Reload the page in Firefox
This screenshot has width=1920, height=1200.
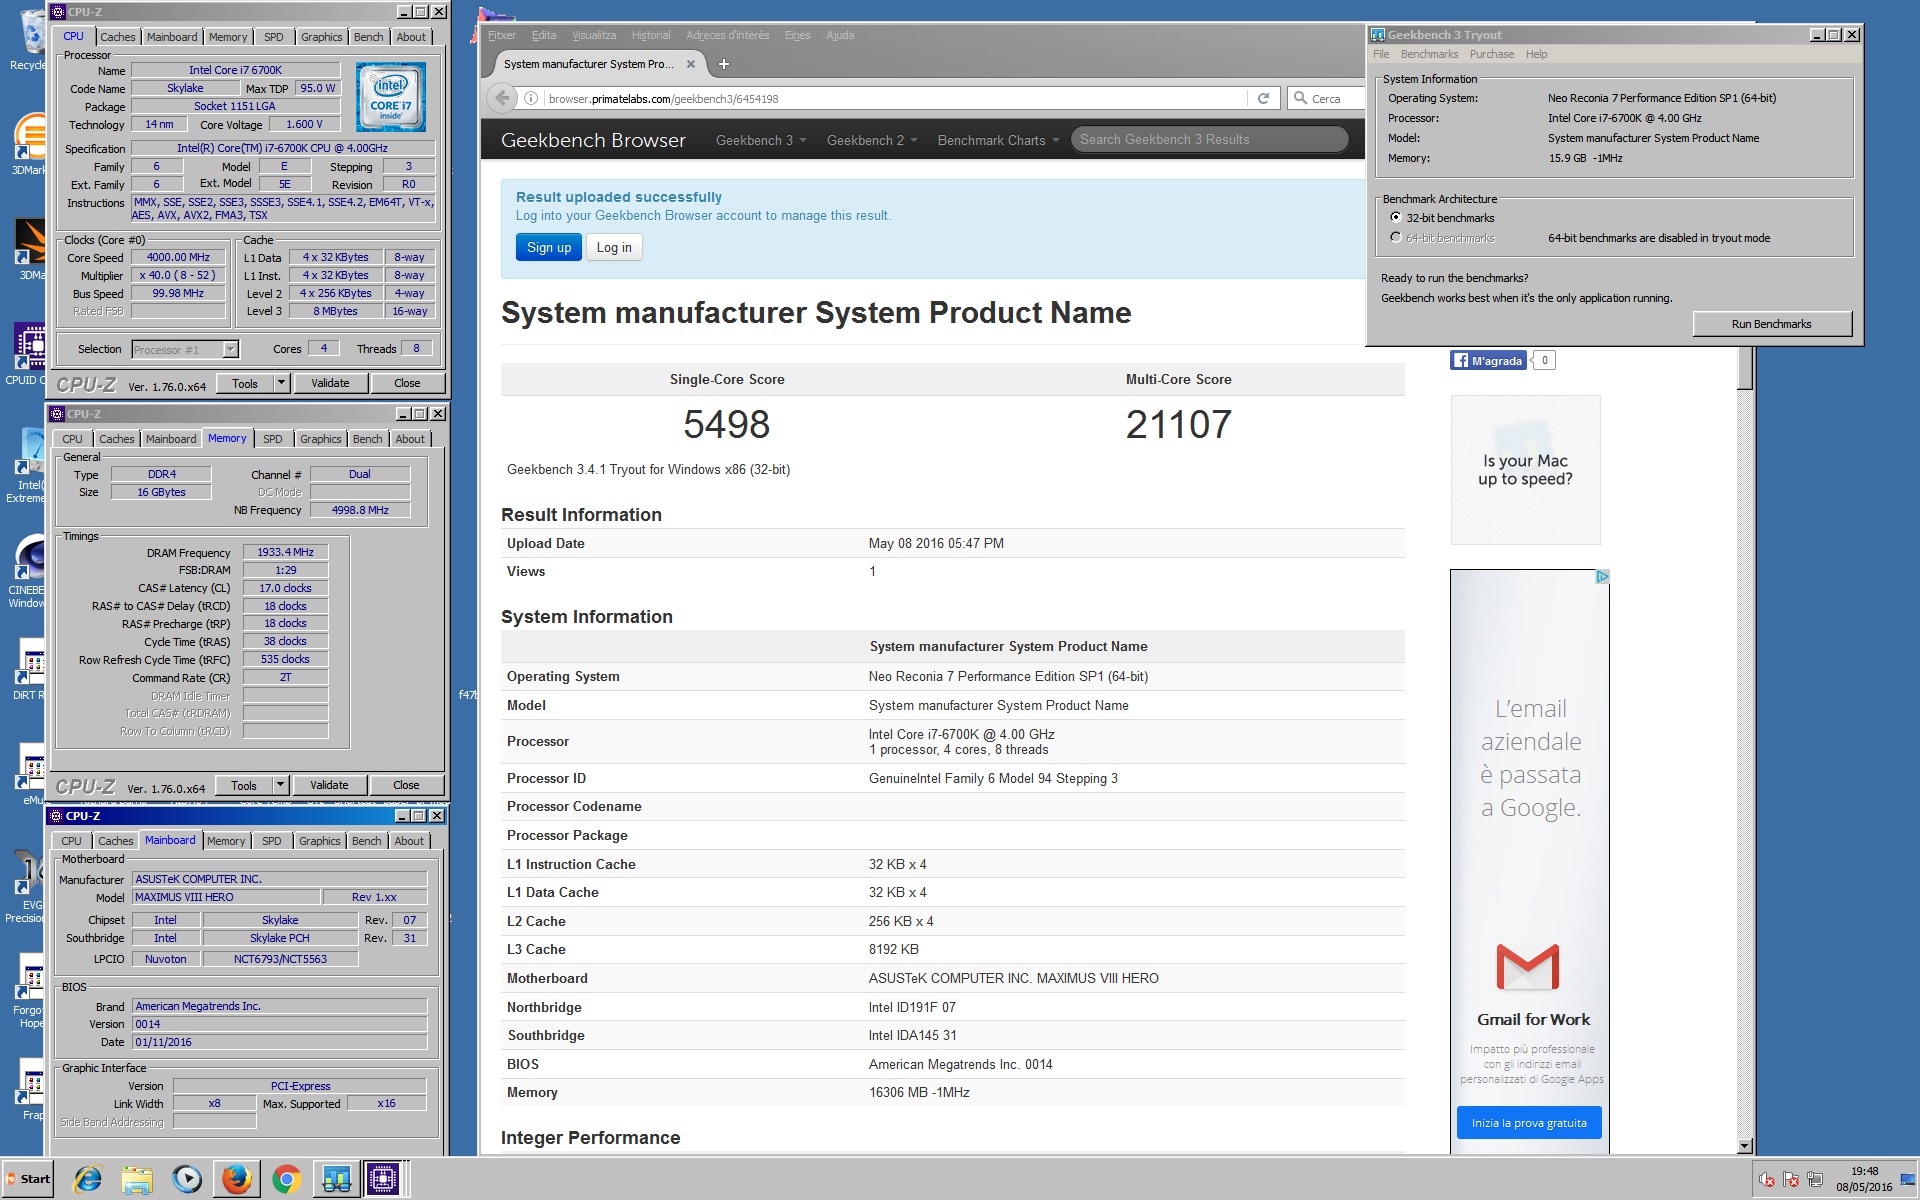(x=1263, y=98)
